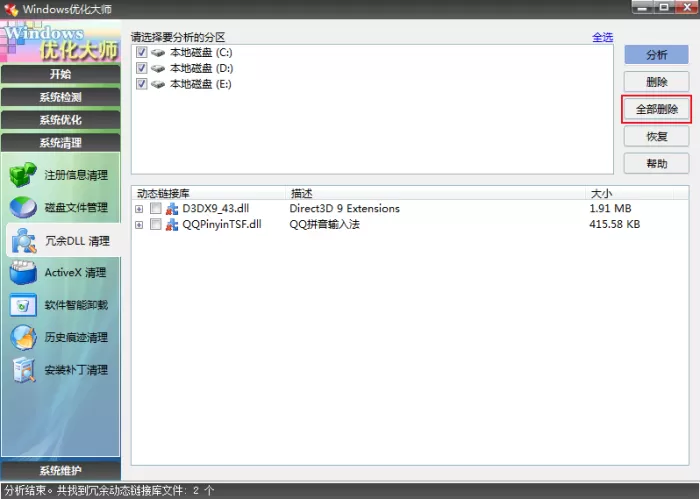The image size is (700, 499).
Task: Click the 1.91 MB size value
Action: [610, 208]
